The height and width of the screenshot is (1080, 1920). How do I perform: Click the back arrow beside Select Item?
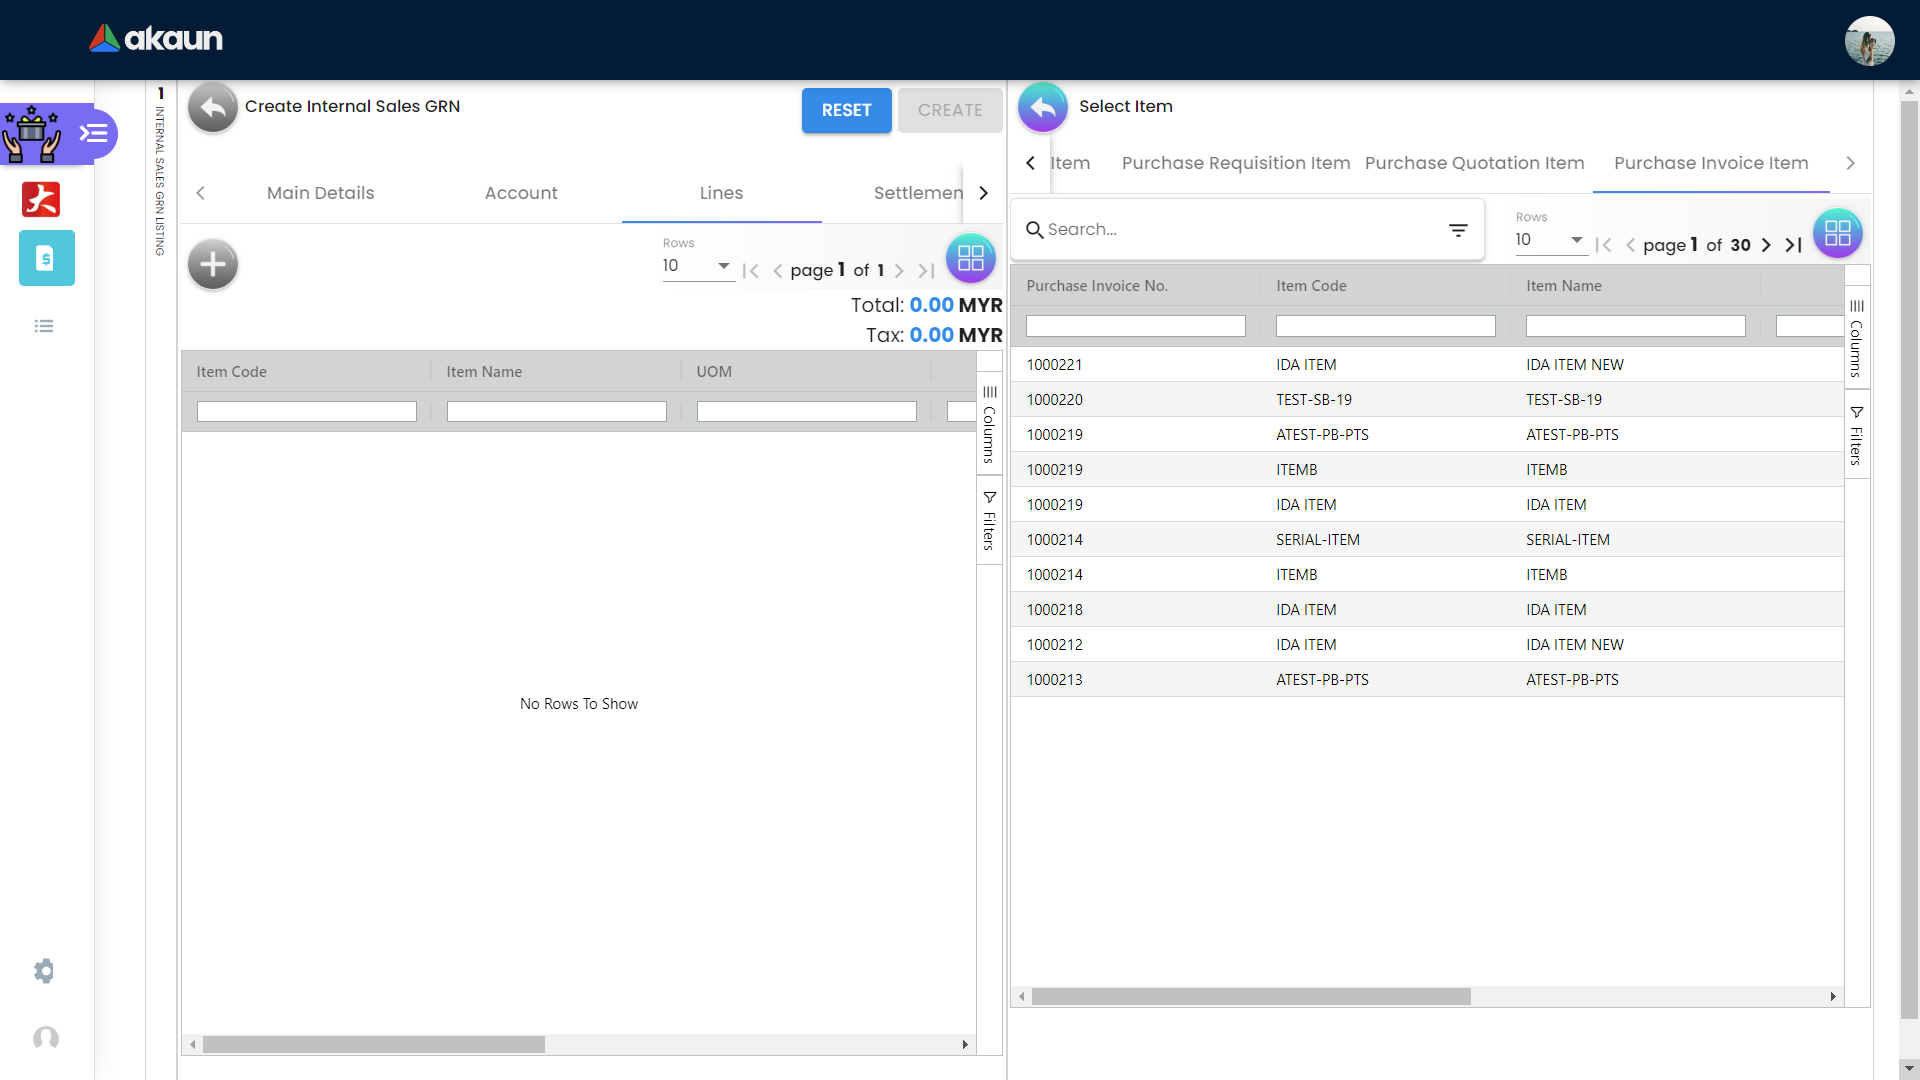[x=1043, y=107]
